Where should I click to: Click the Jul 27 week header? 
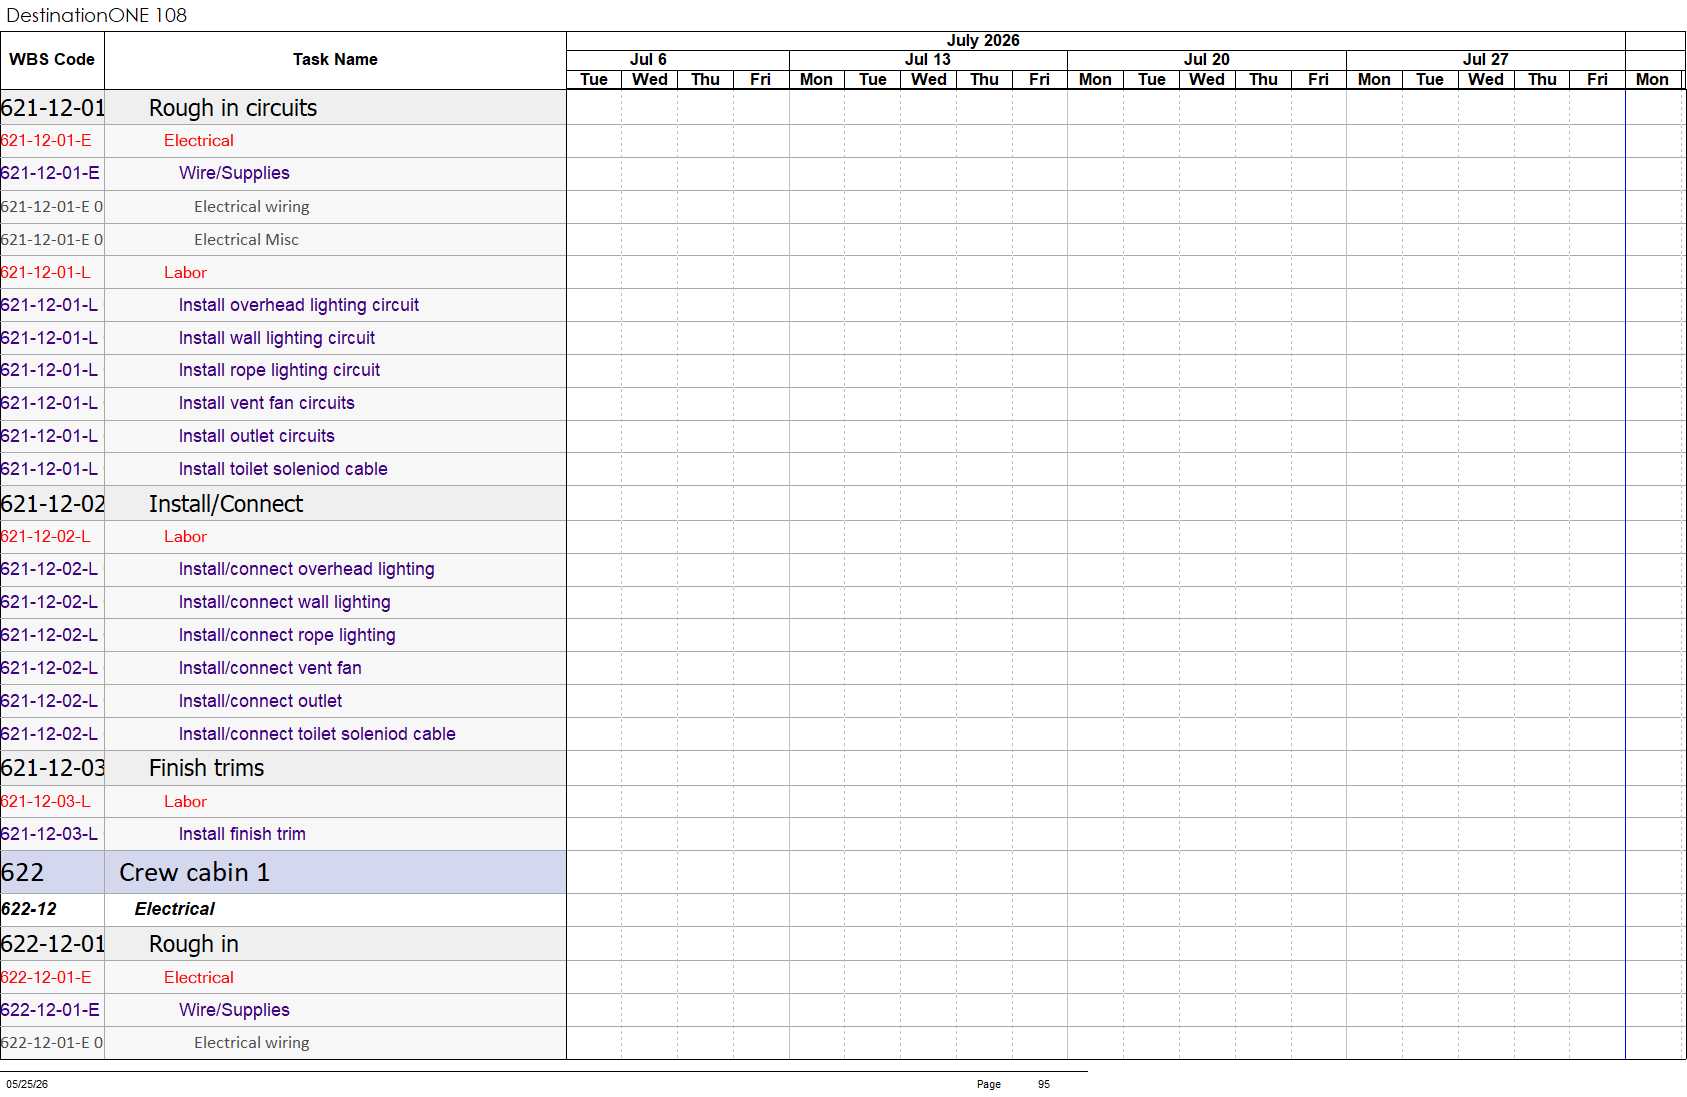(x=1486, y=60)
